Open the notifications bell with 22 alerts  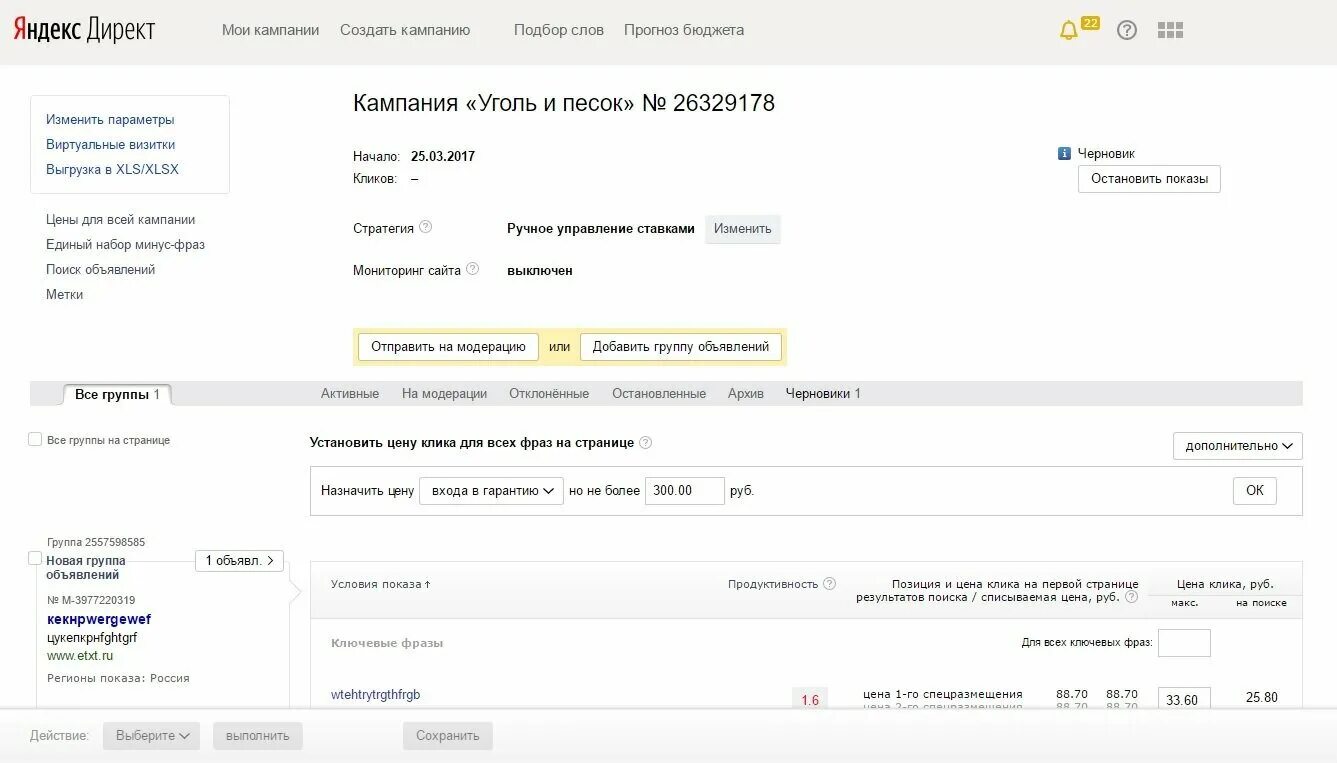1069,30
